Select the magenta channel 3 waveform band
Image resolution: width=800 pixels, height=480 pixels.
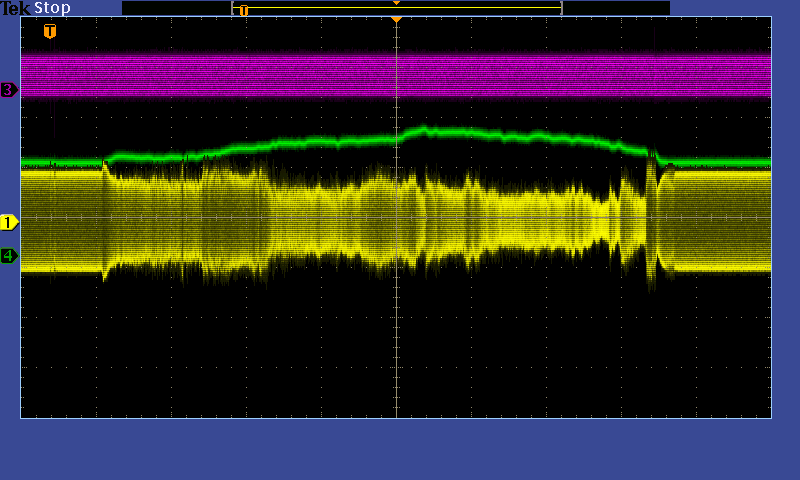[x=300, y=75]
